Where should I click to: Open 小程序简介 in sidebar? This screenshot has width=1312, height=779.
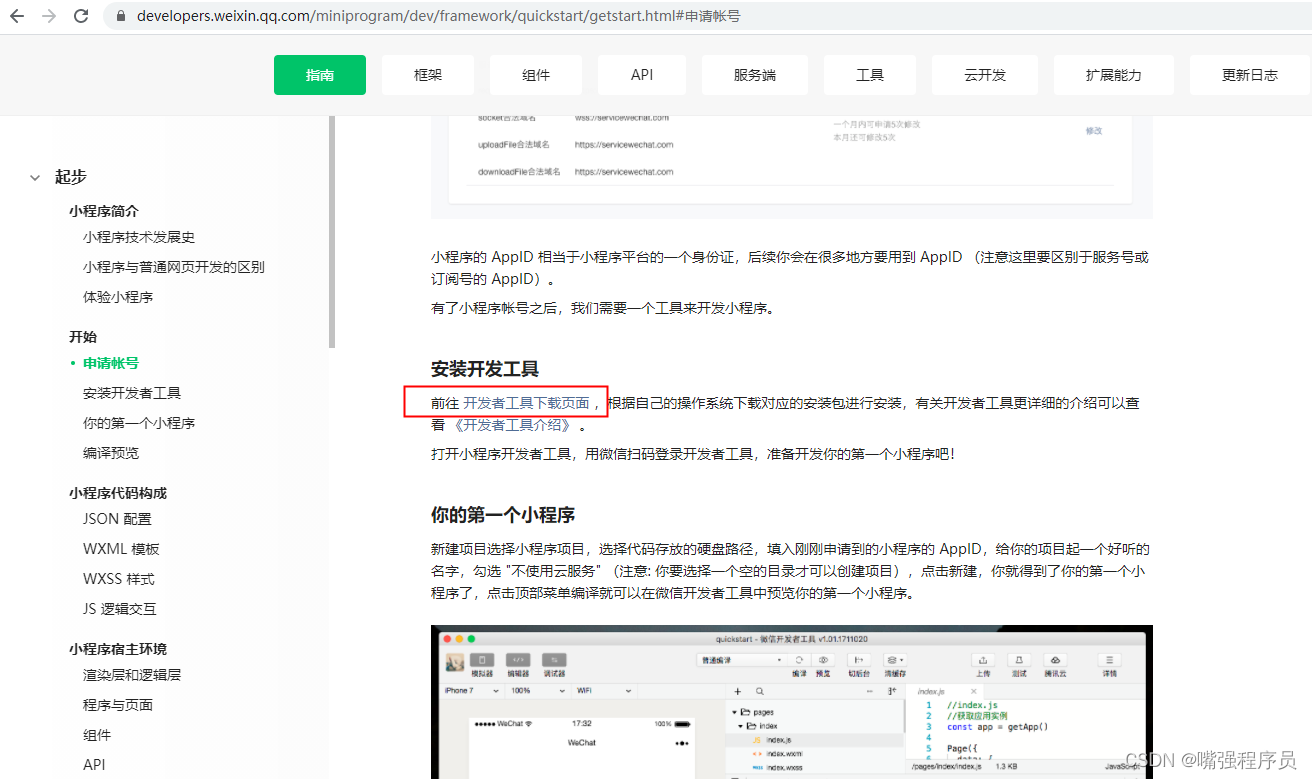(x=104, y=211)
